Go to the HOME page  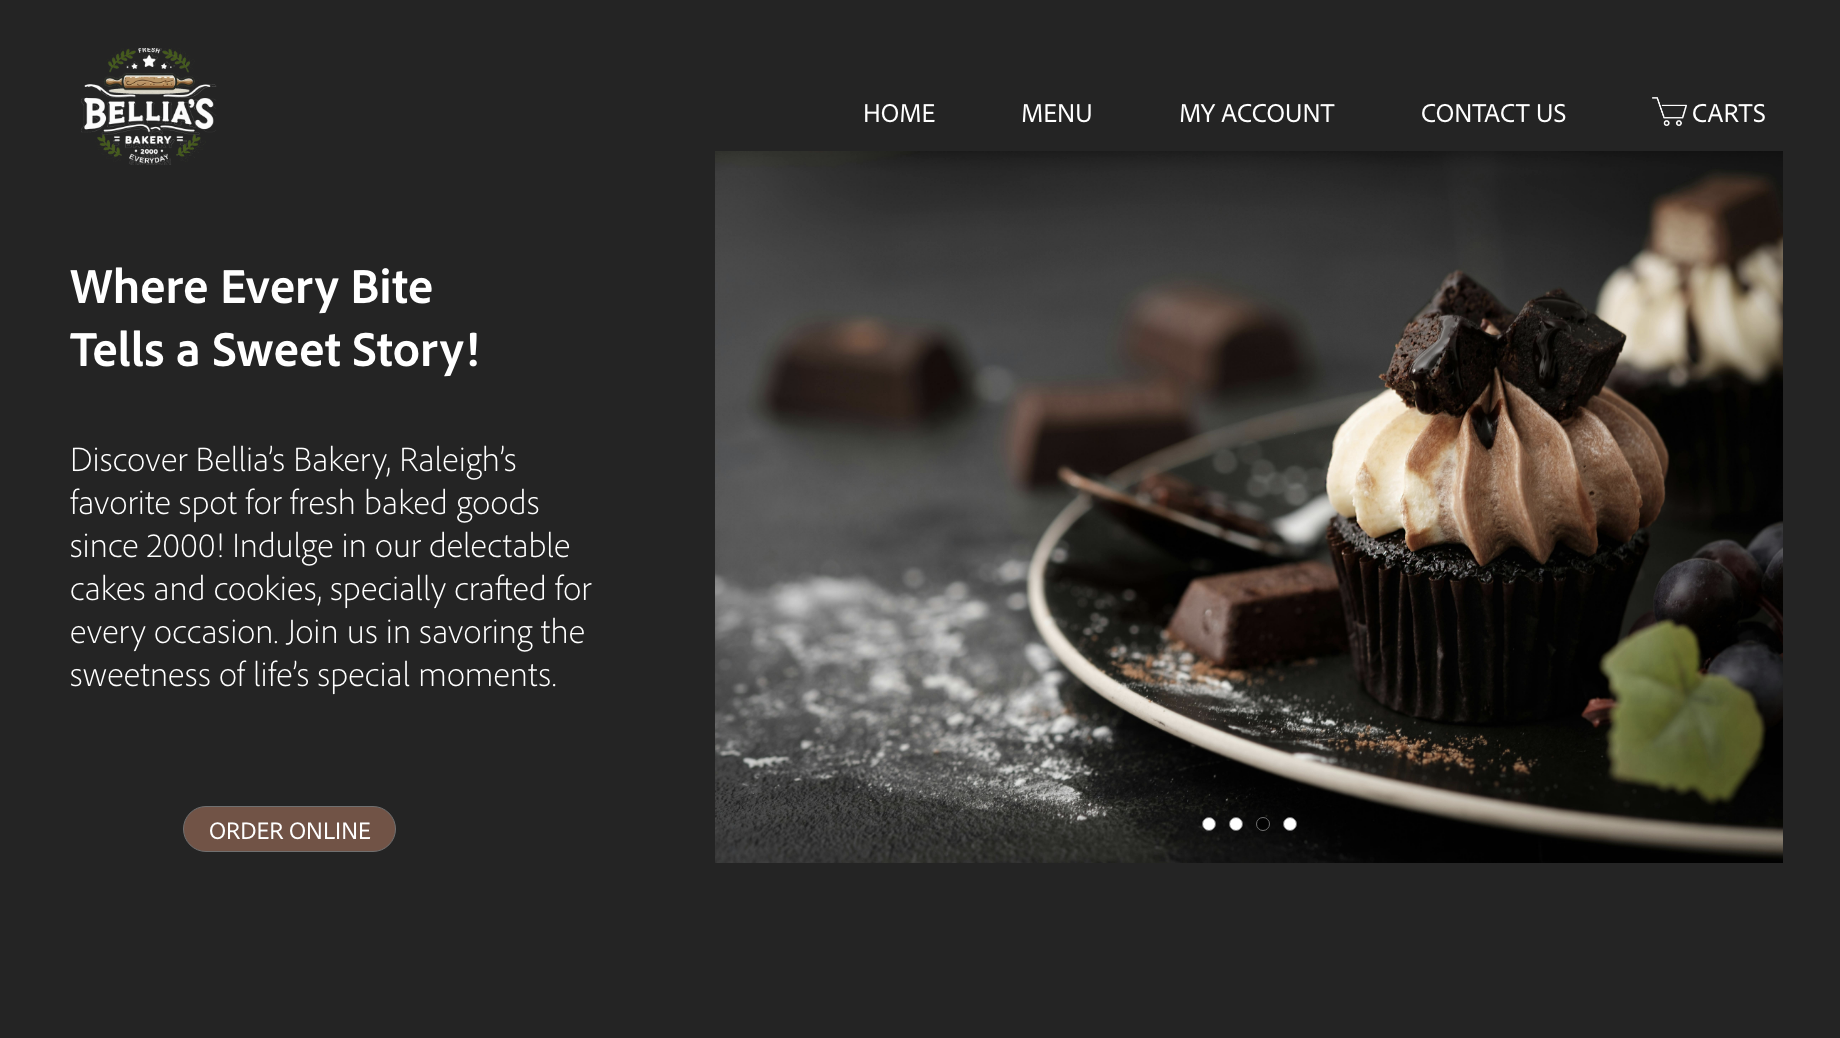[x=898, y=113]
